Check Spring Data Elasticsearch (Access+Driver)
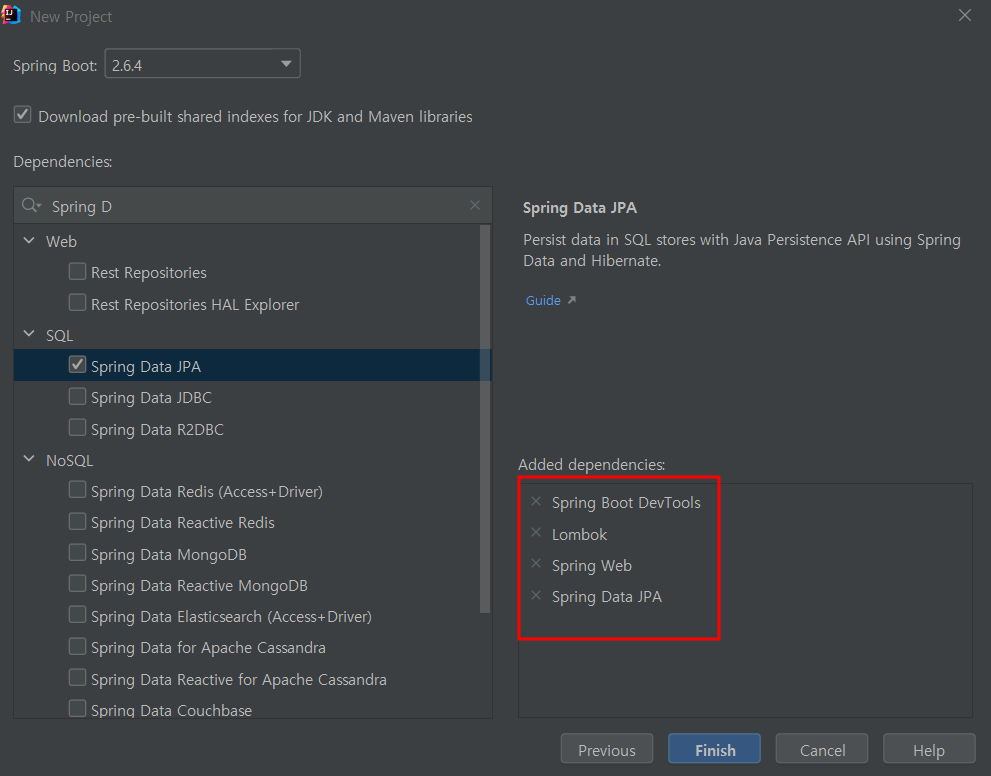 click(77, 615)
